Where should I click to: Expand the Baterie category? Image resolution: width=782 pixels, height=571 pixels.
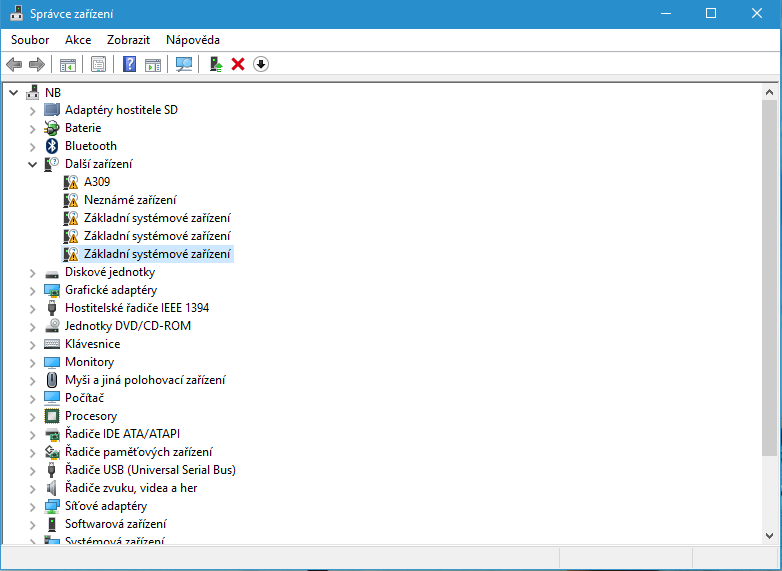tap(32, 129)
